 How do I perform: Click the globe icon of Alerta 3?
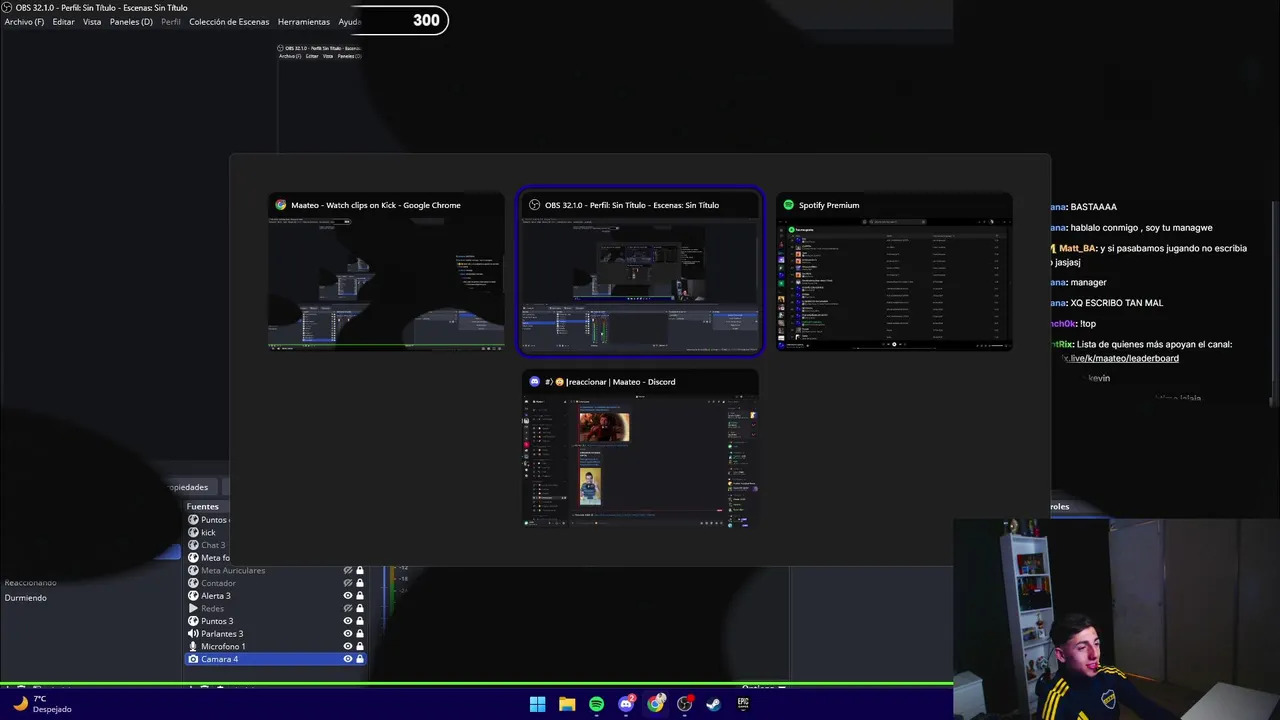(193, 596)
